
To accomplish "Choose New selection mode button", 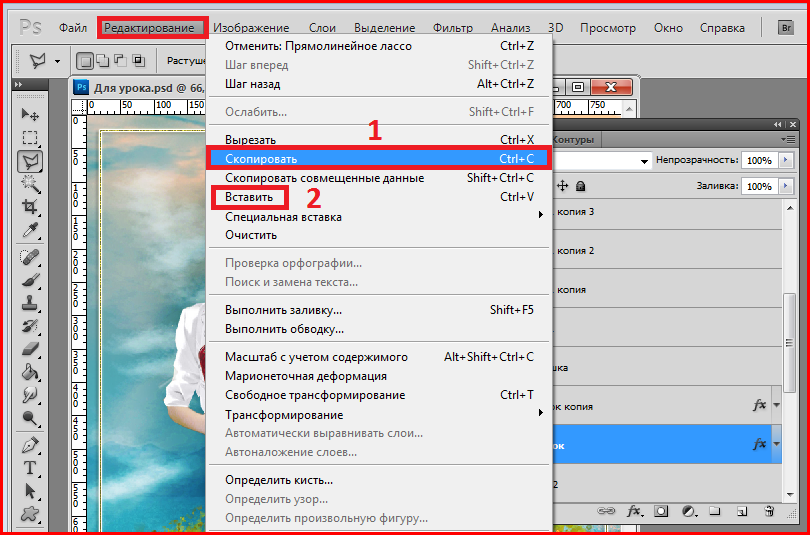I will click(85, 61).
